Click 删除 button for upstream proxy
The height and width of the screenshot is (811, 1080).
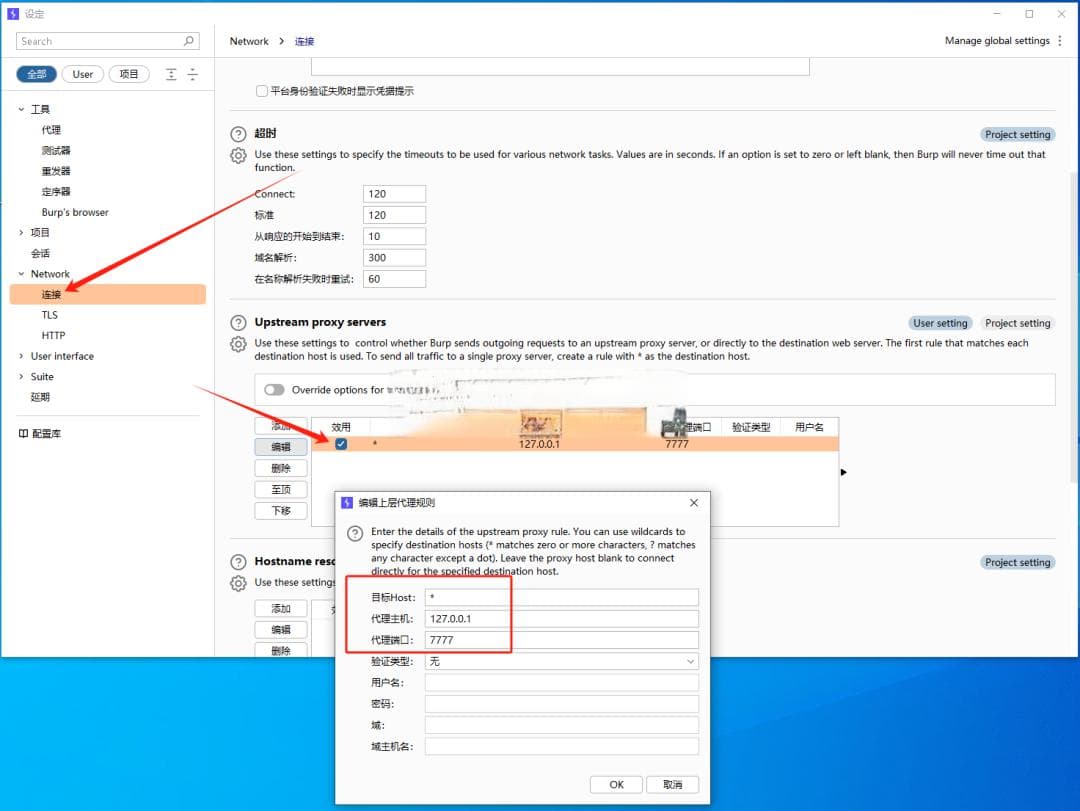click(281, 469)
